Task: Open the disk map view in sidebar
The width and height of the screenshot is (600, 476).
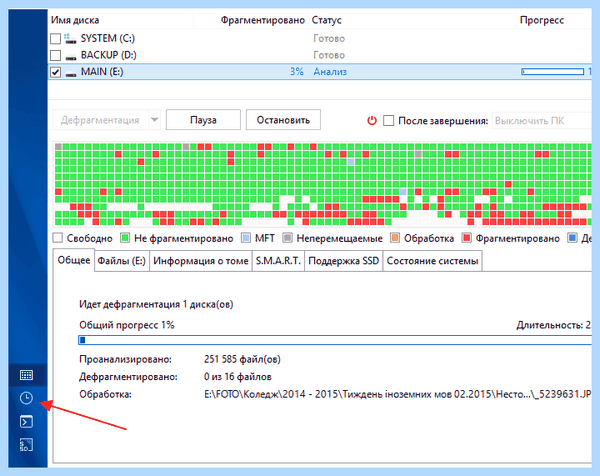Action: (26, 375)
